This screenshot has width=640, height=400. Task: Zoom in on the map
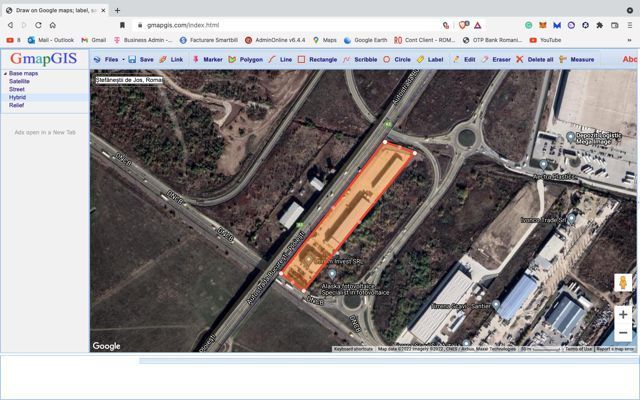point(623,315)
